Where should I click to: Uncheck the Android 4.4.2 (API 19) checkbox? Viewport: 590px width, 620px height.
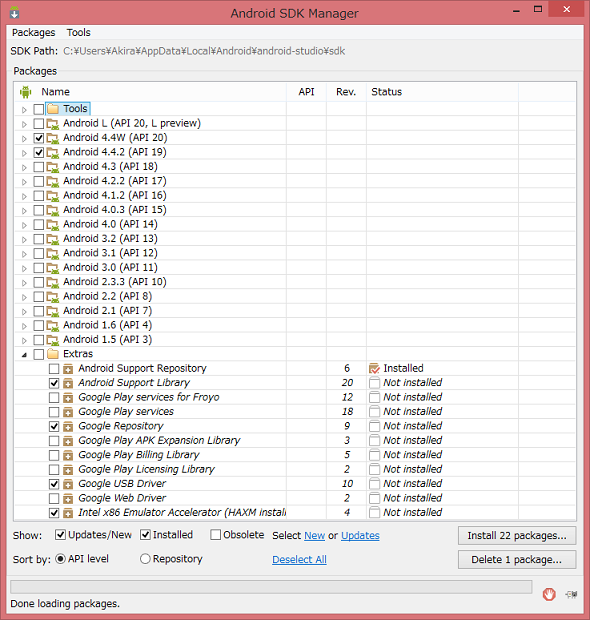[39, 153]
